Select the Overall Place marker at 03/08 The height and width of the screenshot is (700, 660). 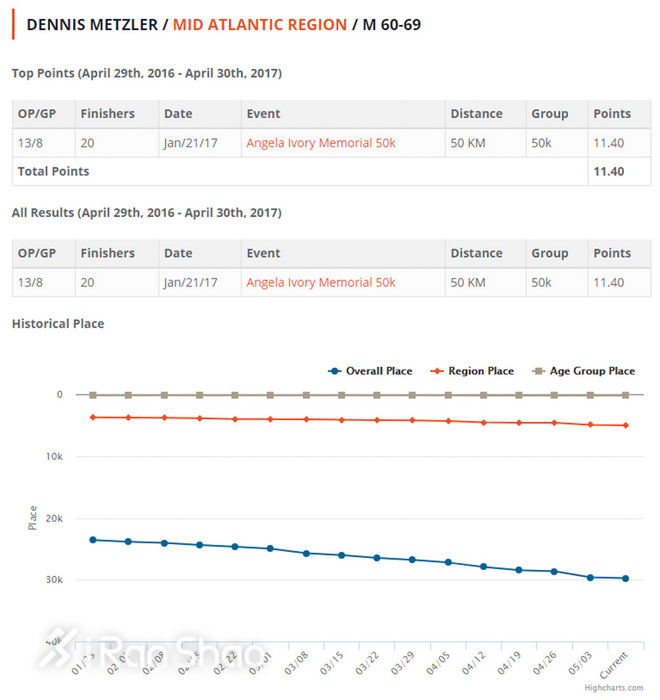pyautogui.click(x=306, y=553)
